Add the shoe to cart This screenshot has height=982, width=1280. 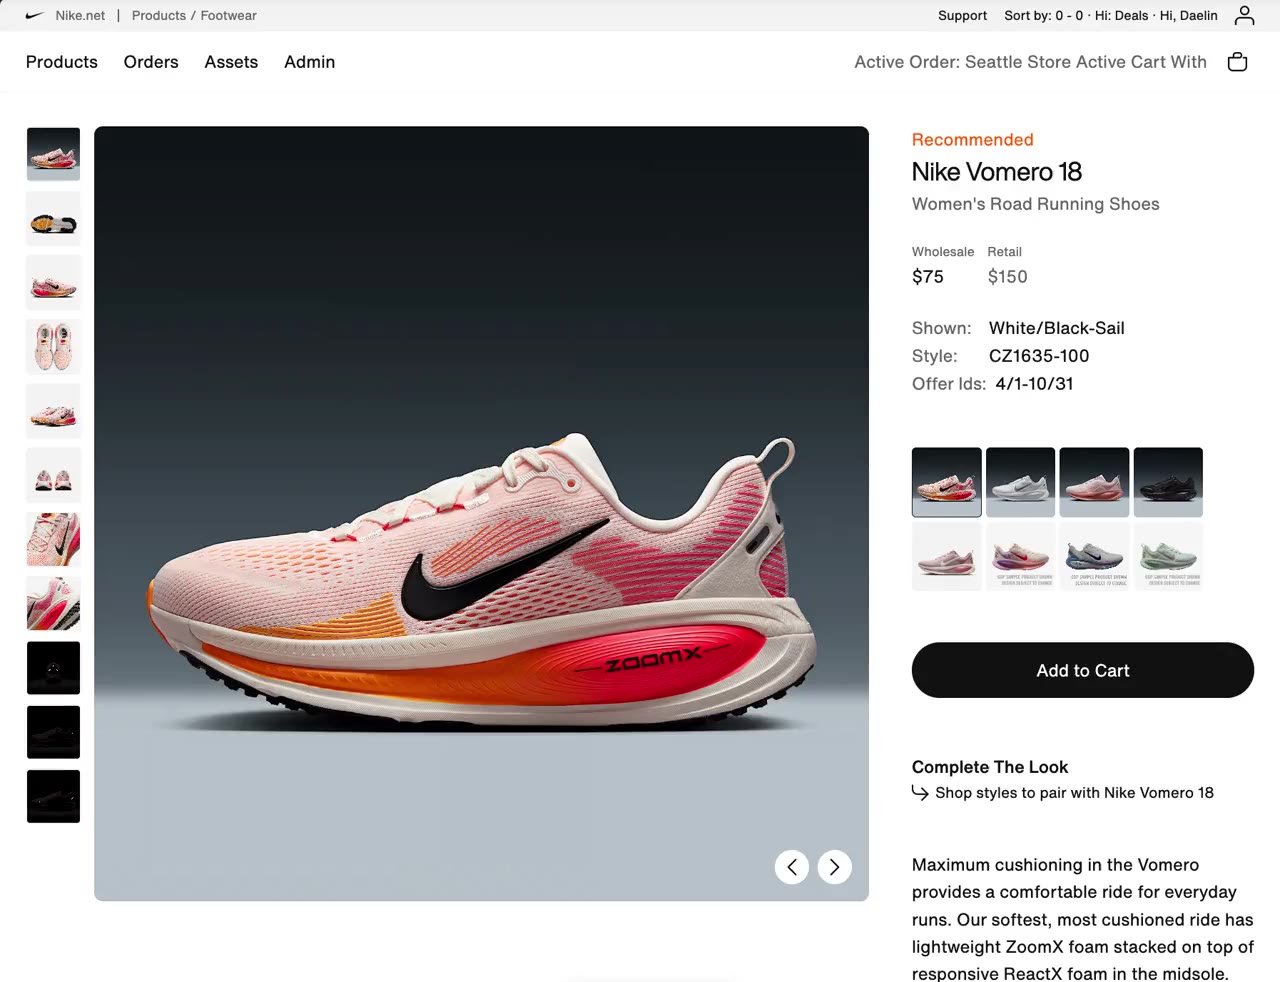click(1083, 670)
